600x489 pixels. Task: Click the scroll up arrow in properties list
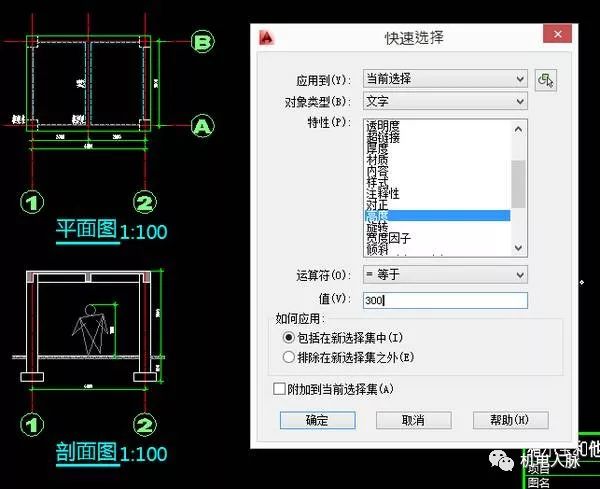pos(518,127)
